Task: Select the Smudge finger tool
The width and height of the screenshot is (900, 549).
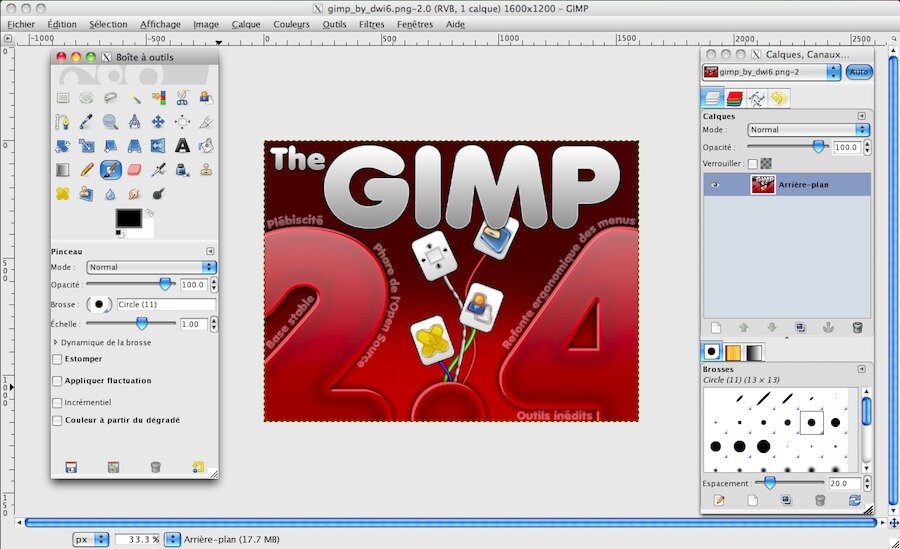Action: point(135,194)
